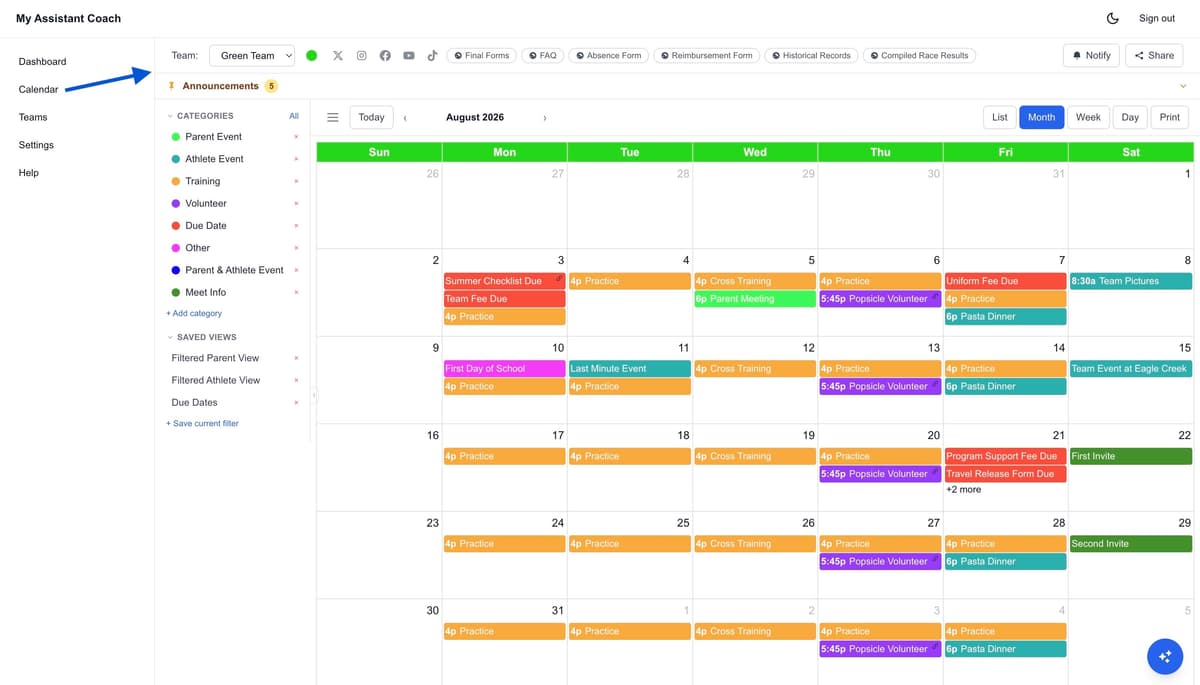Open the Reimbursement Form link

click(x=707, y=56)
